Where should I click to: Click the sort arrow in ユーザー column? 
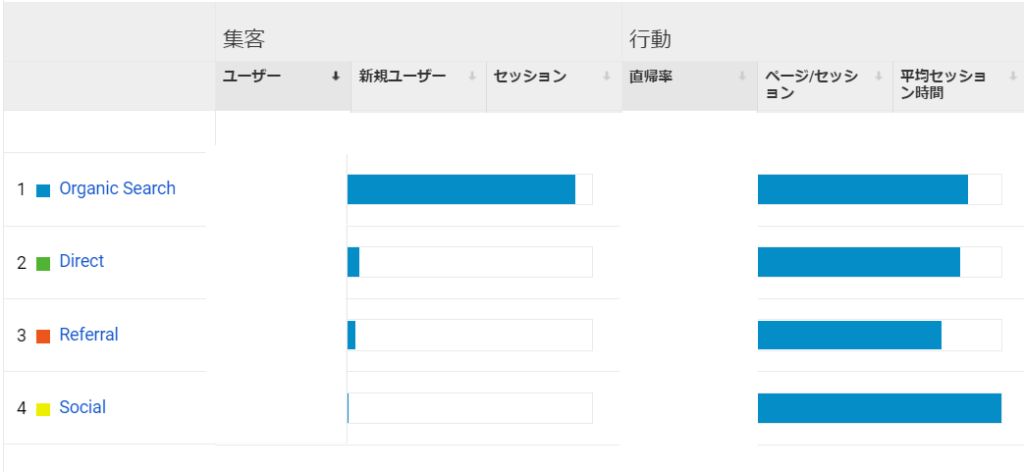(336, 76)
